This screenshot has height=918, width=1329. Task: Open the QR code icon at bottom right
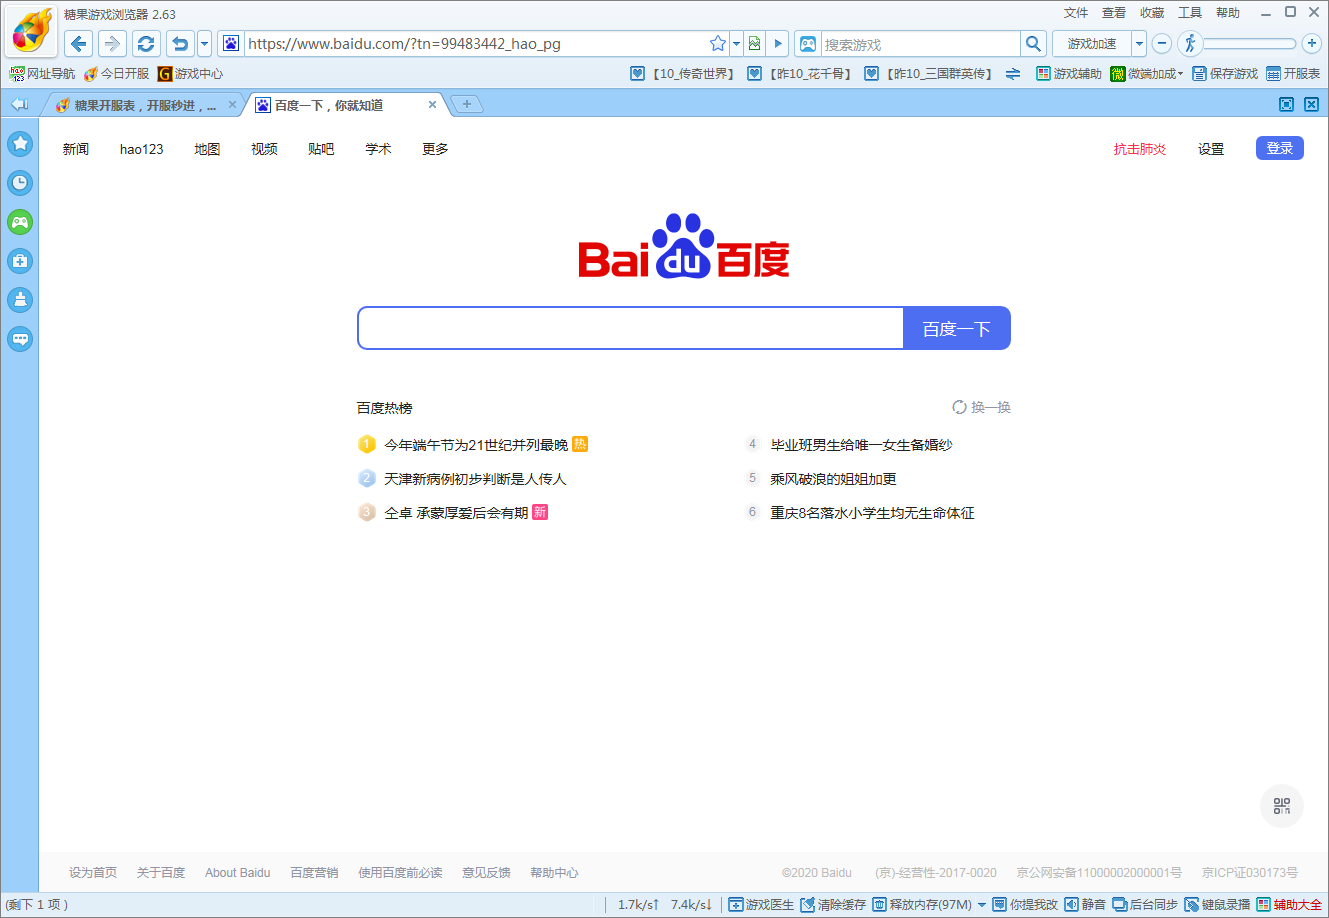1282,806
